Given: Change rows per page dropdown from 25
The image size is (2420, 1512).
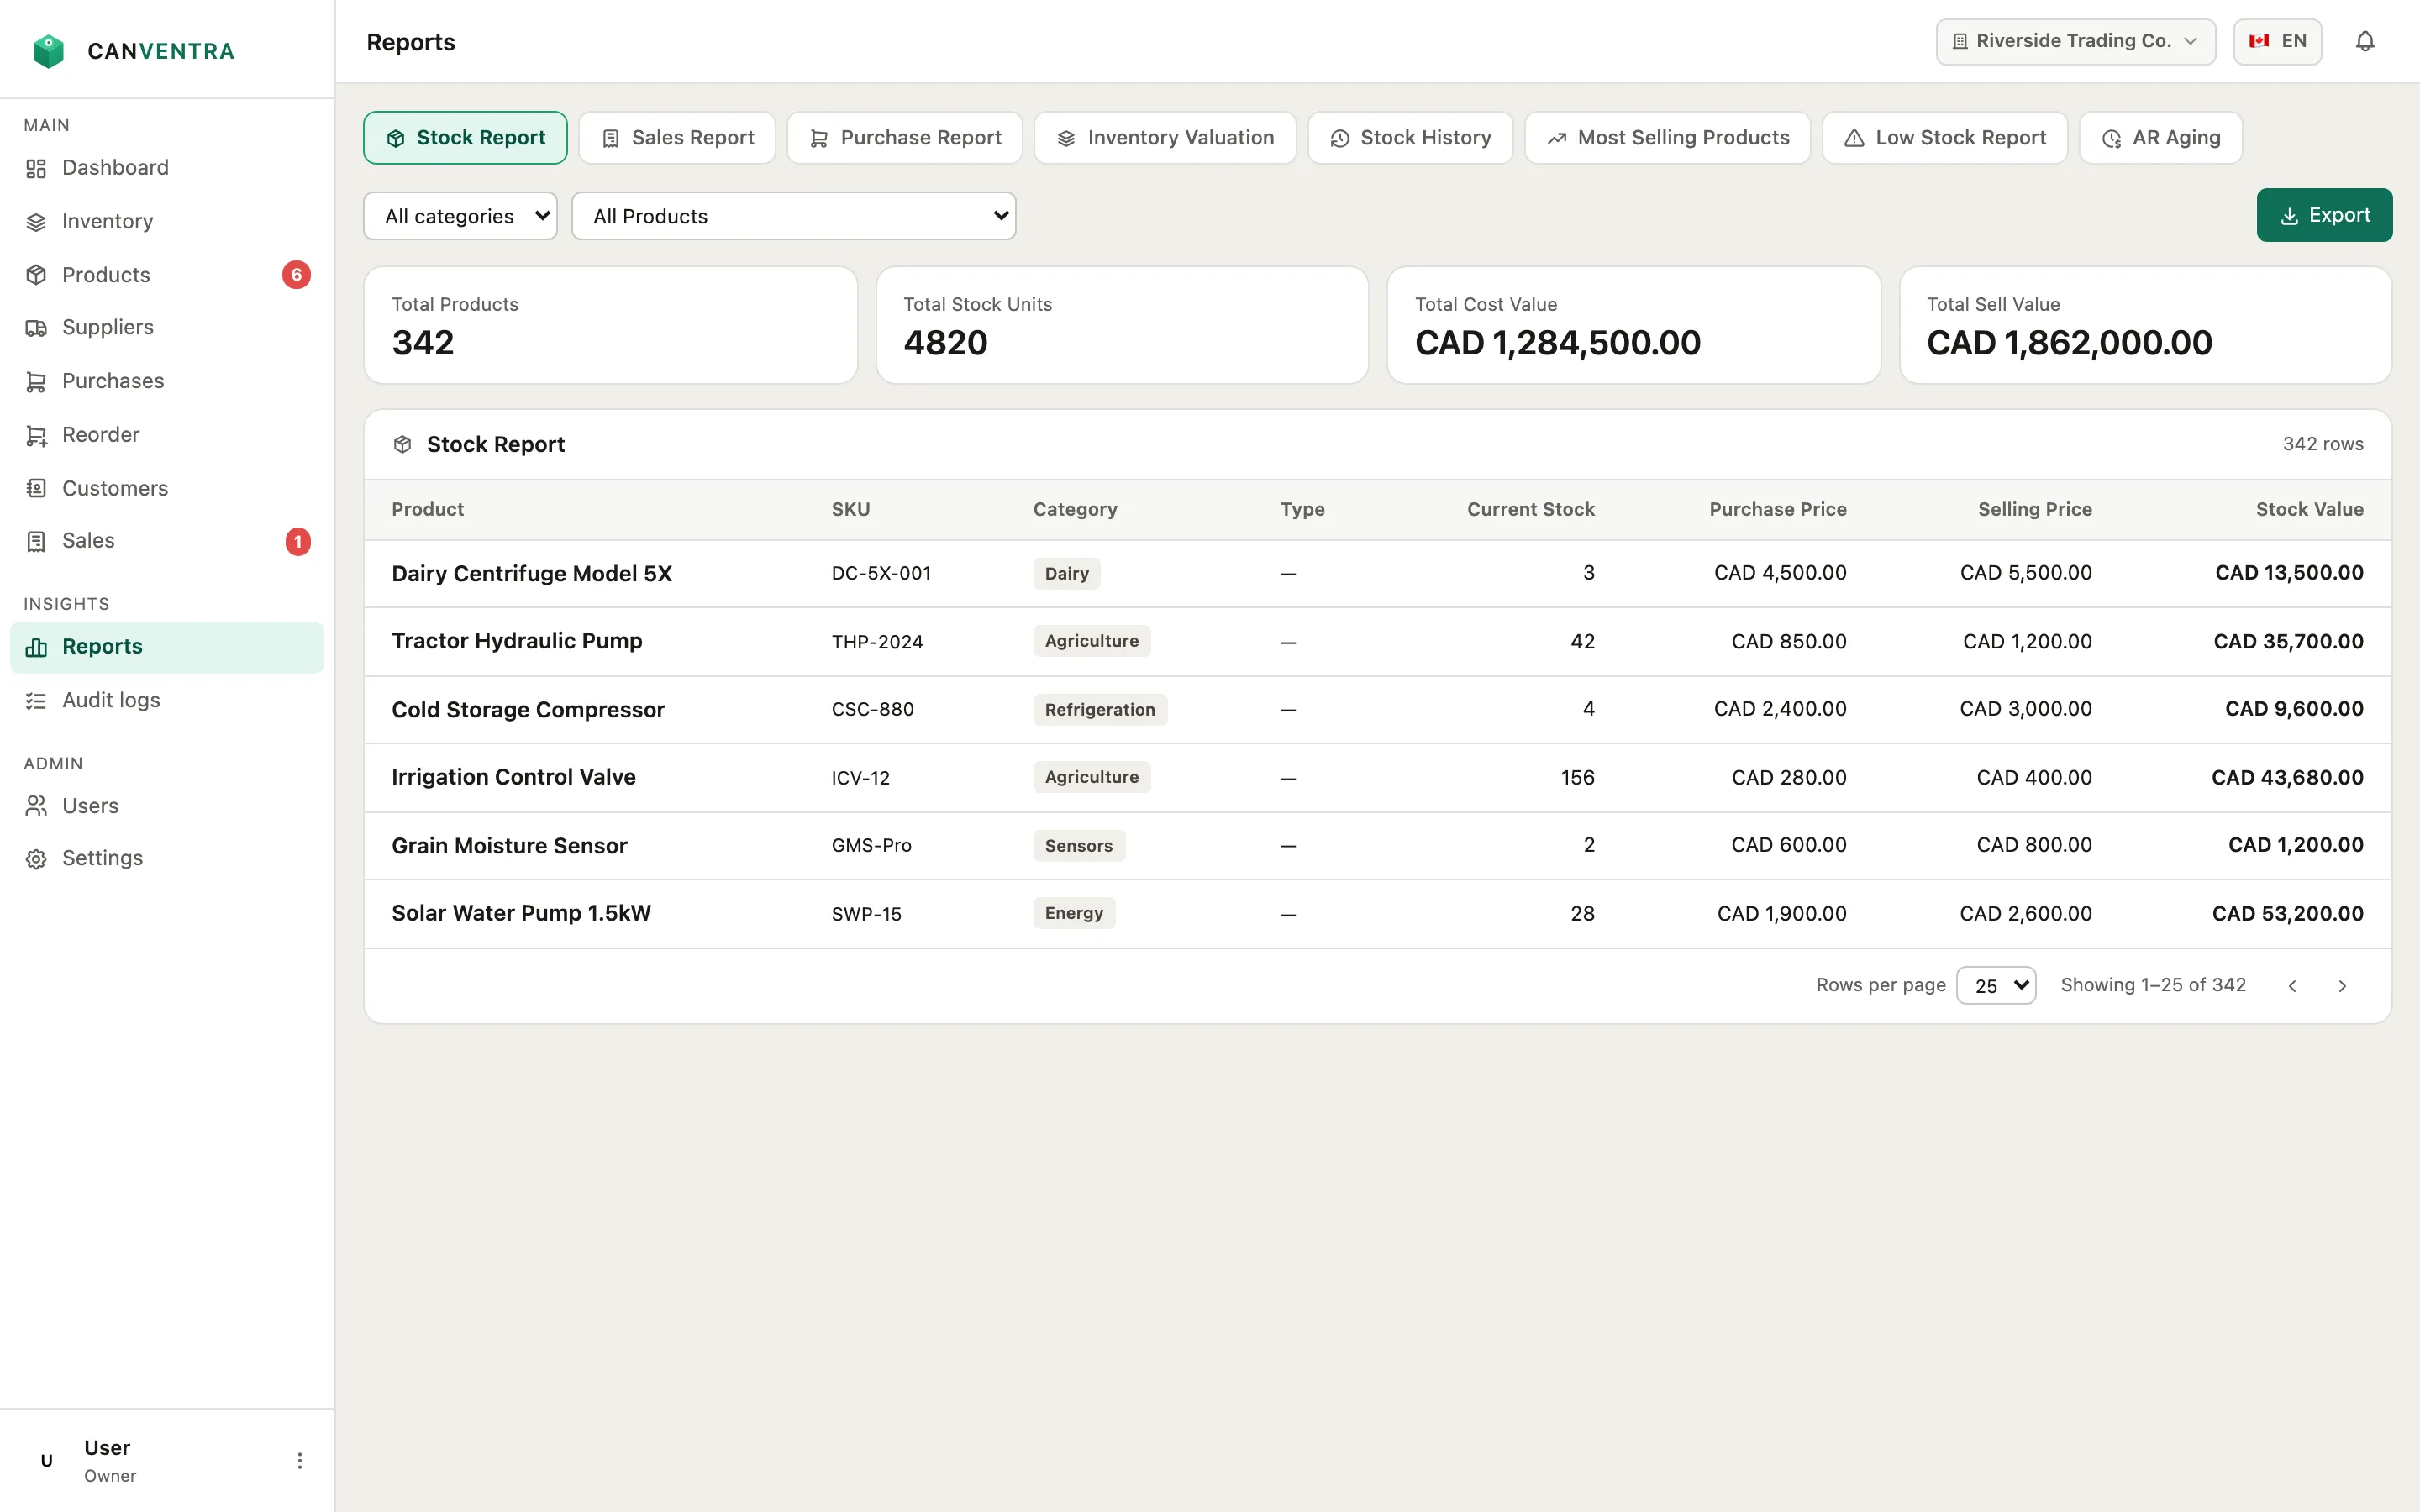Looking at the screenshot, I should [x=1996, y=986].
